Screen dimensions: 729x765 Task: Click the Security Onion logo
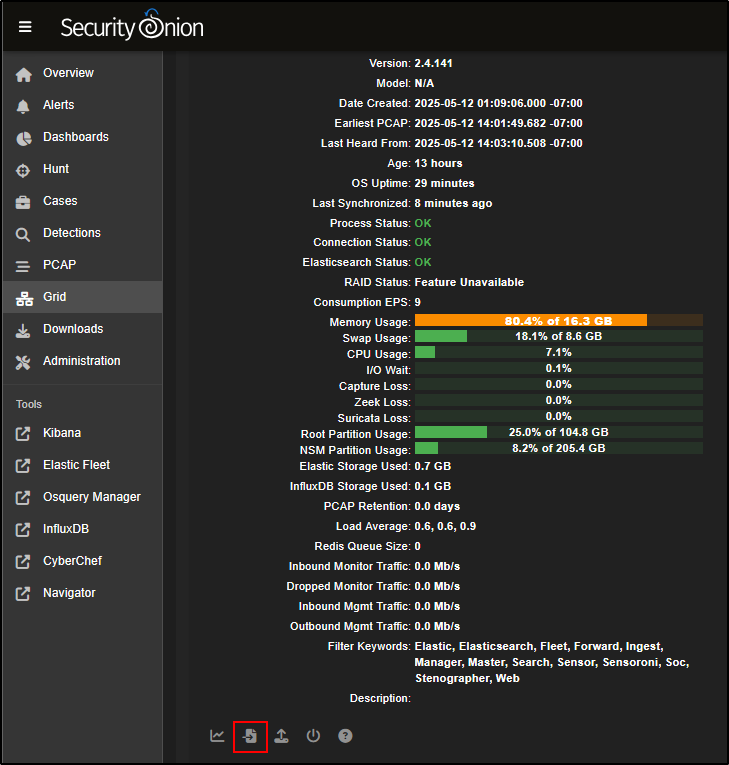tap(131, 27)
